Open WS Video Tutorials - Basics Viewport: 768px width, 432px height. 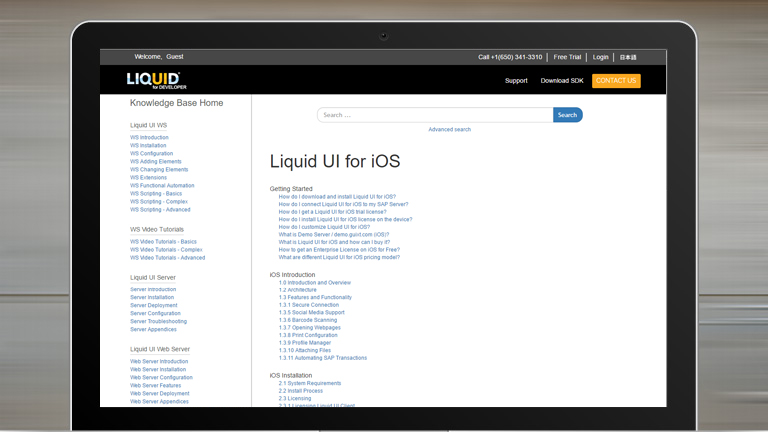coord(163,242)
